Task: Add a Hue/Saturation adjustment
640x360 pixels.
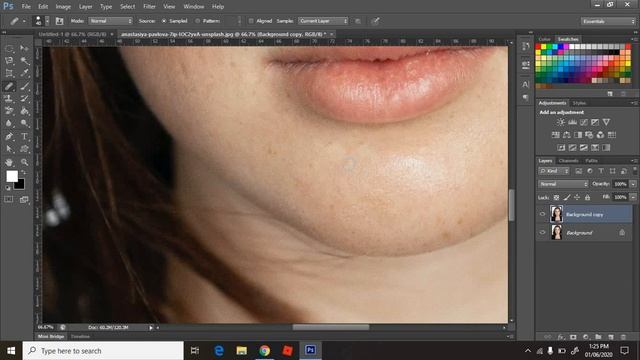Action: click(x=556, y=135)
